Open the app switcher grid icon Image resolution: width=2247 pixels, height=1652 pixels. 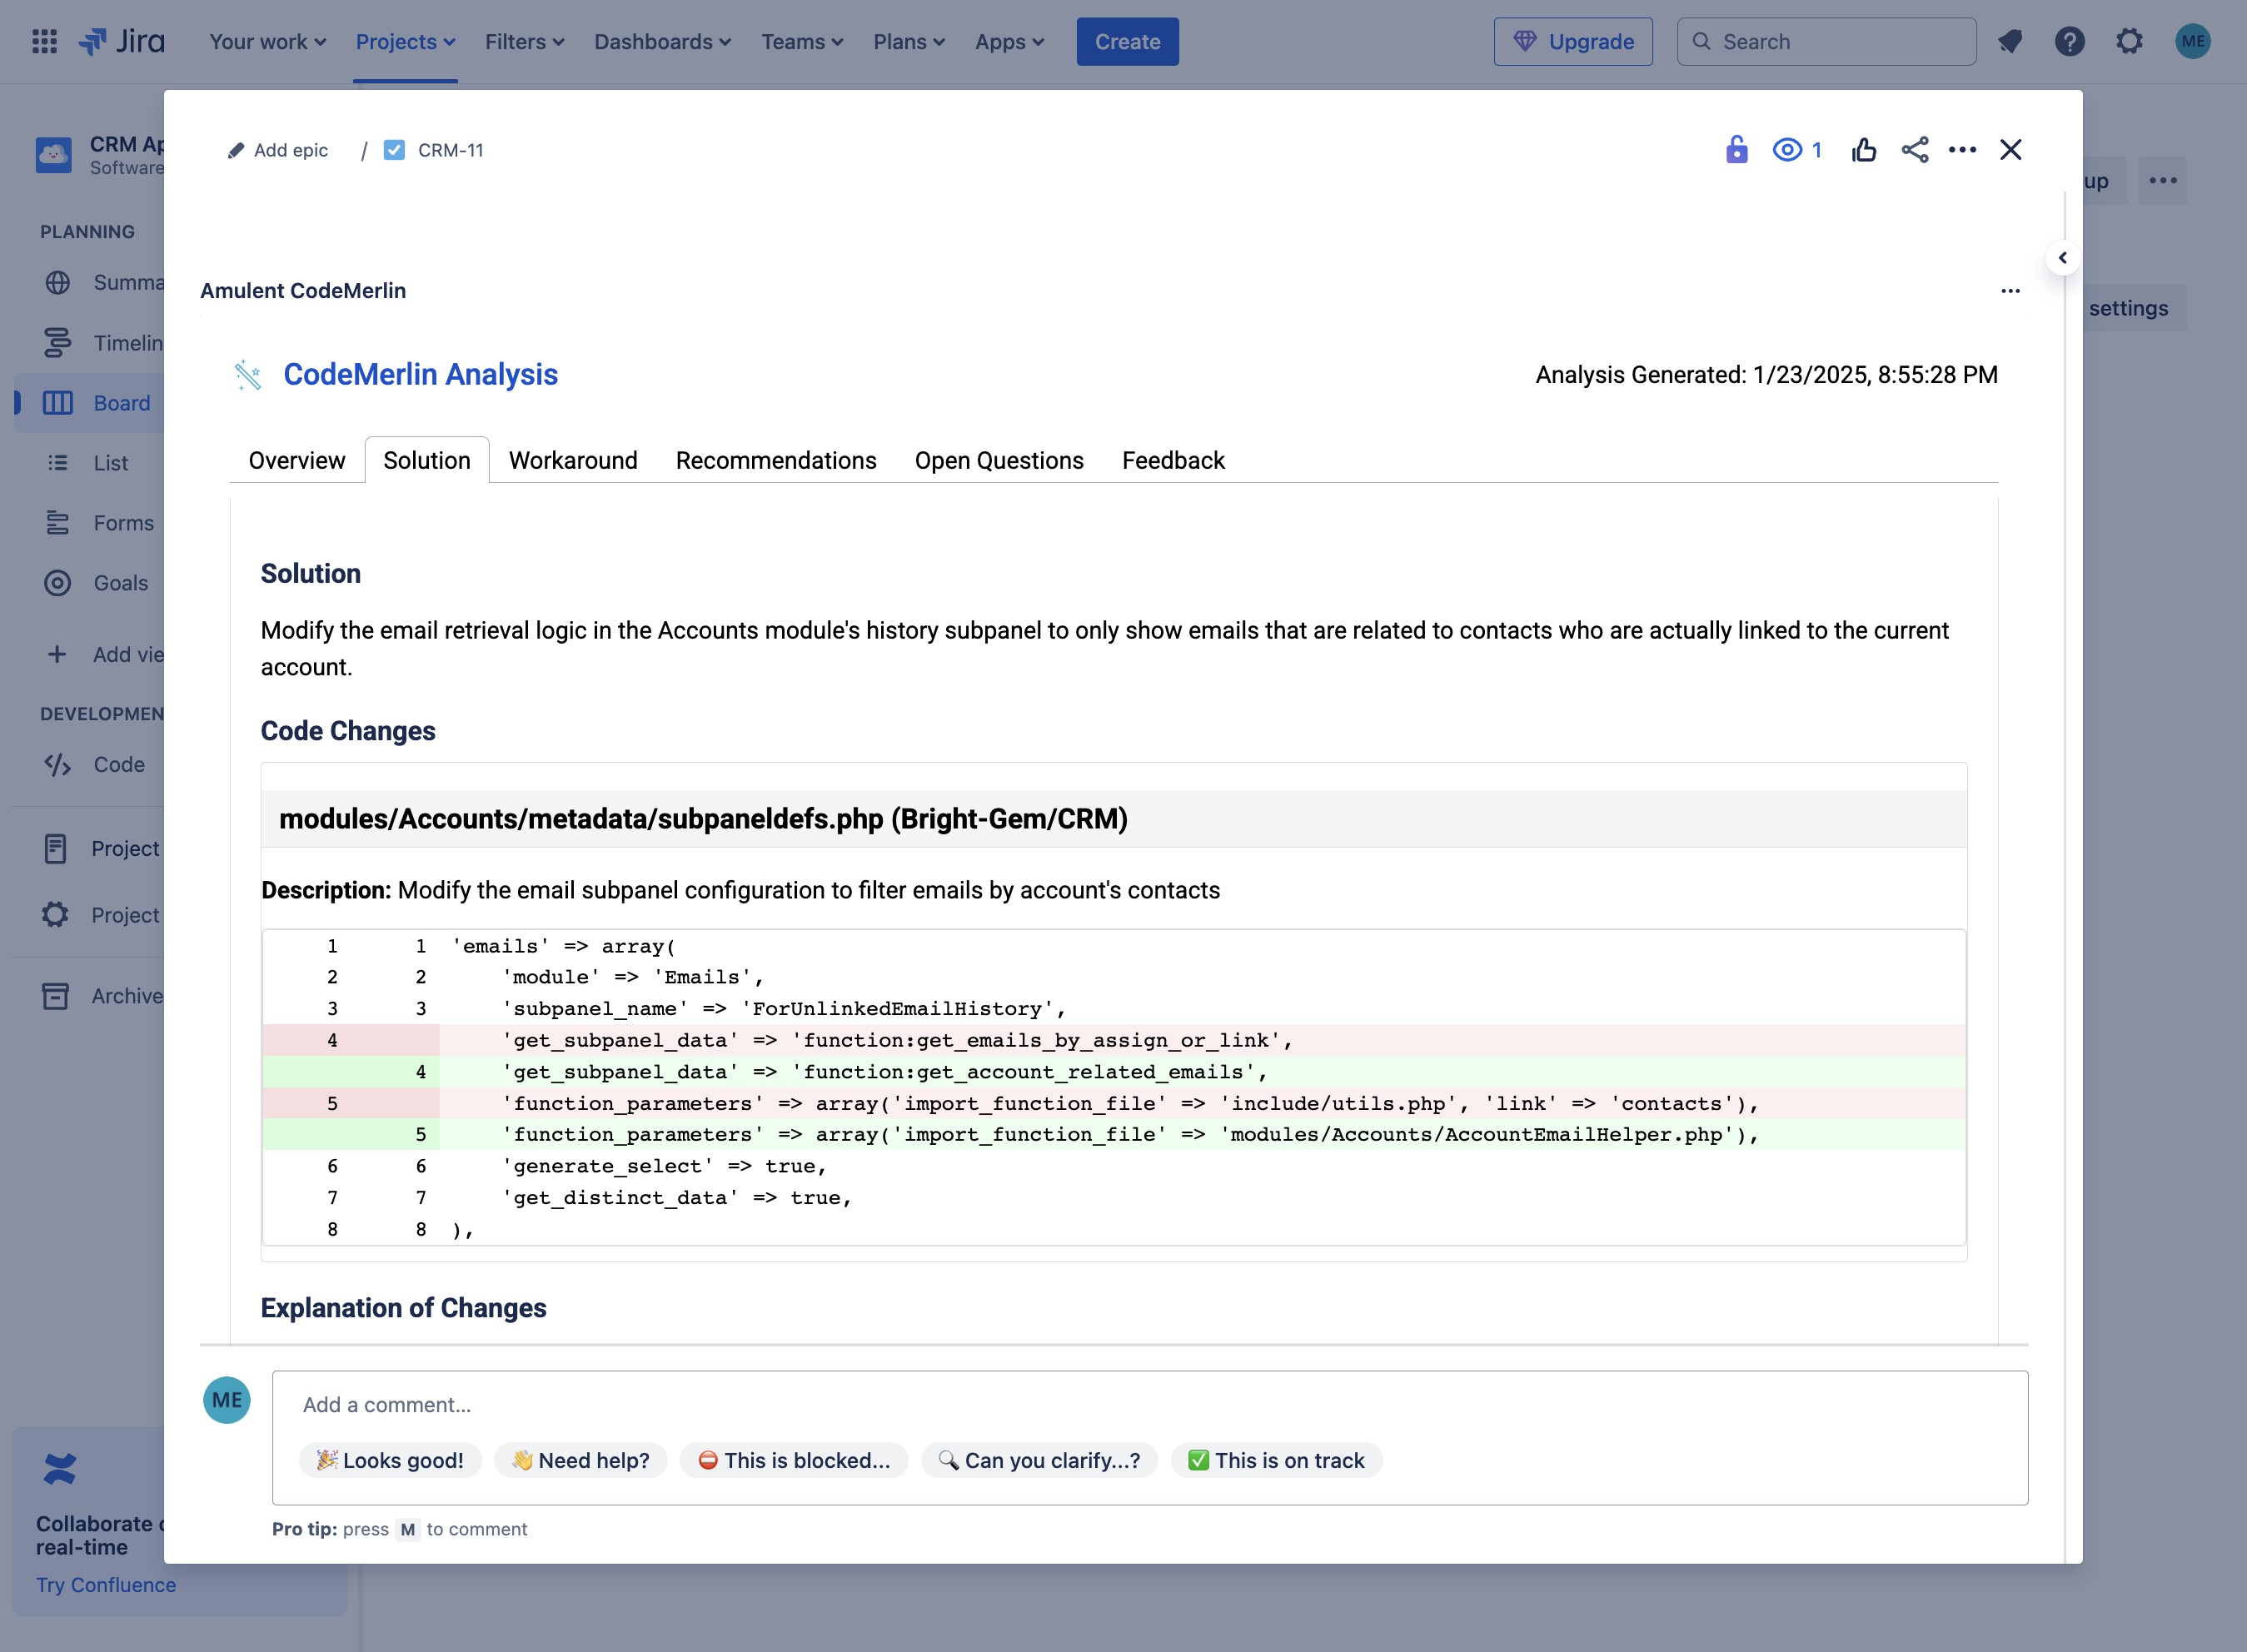point(44,42)
